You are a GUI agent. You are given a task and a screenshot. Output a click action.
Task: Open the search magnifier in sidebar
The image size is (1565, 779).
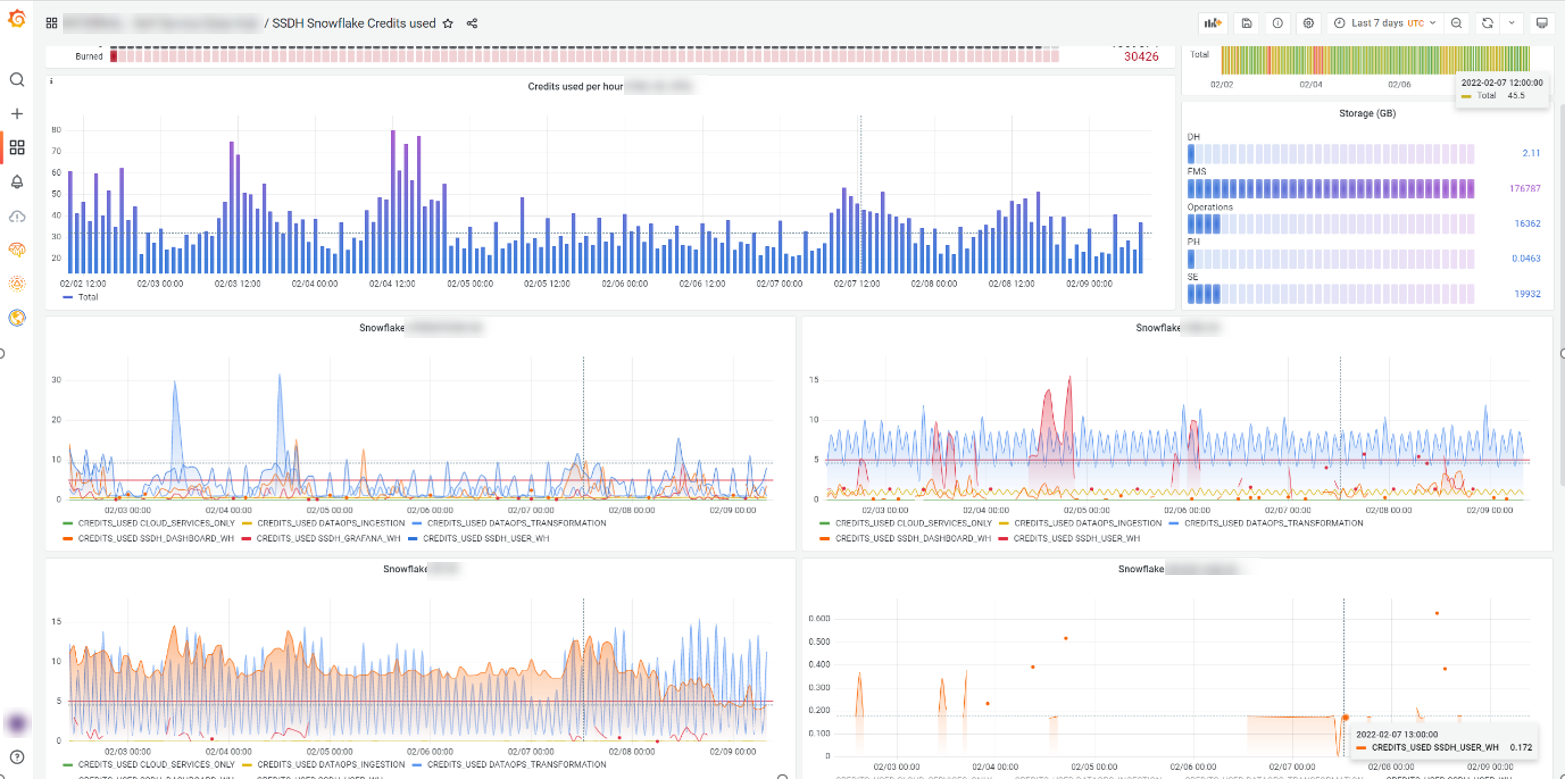(17, 80)
